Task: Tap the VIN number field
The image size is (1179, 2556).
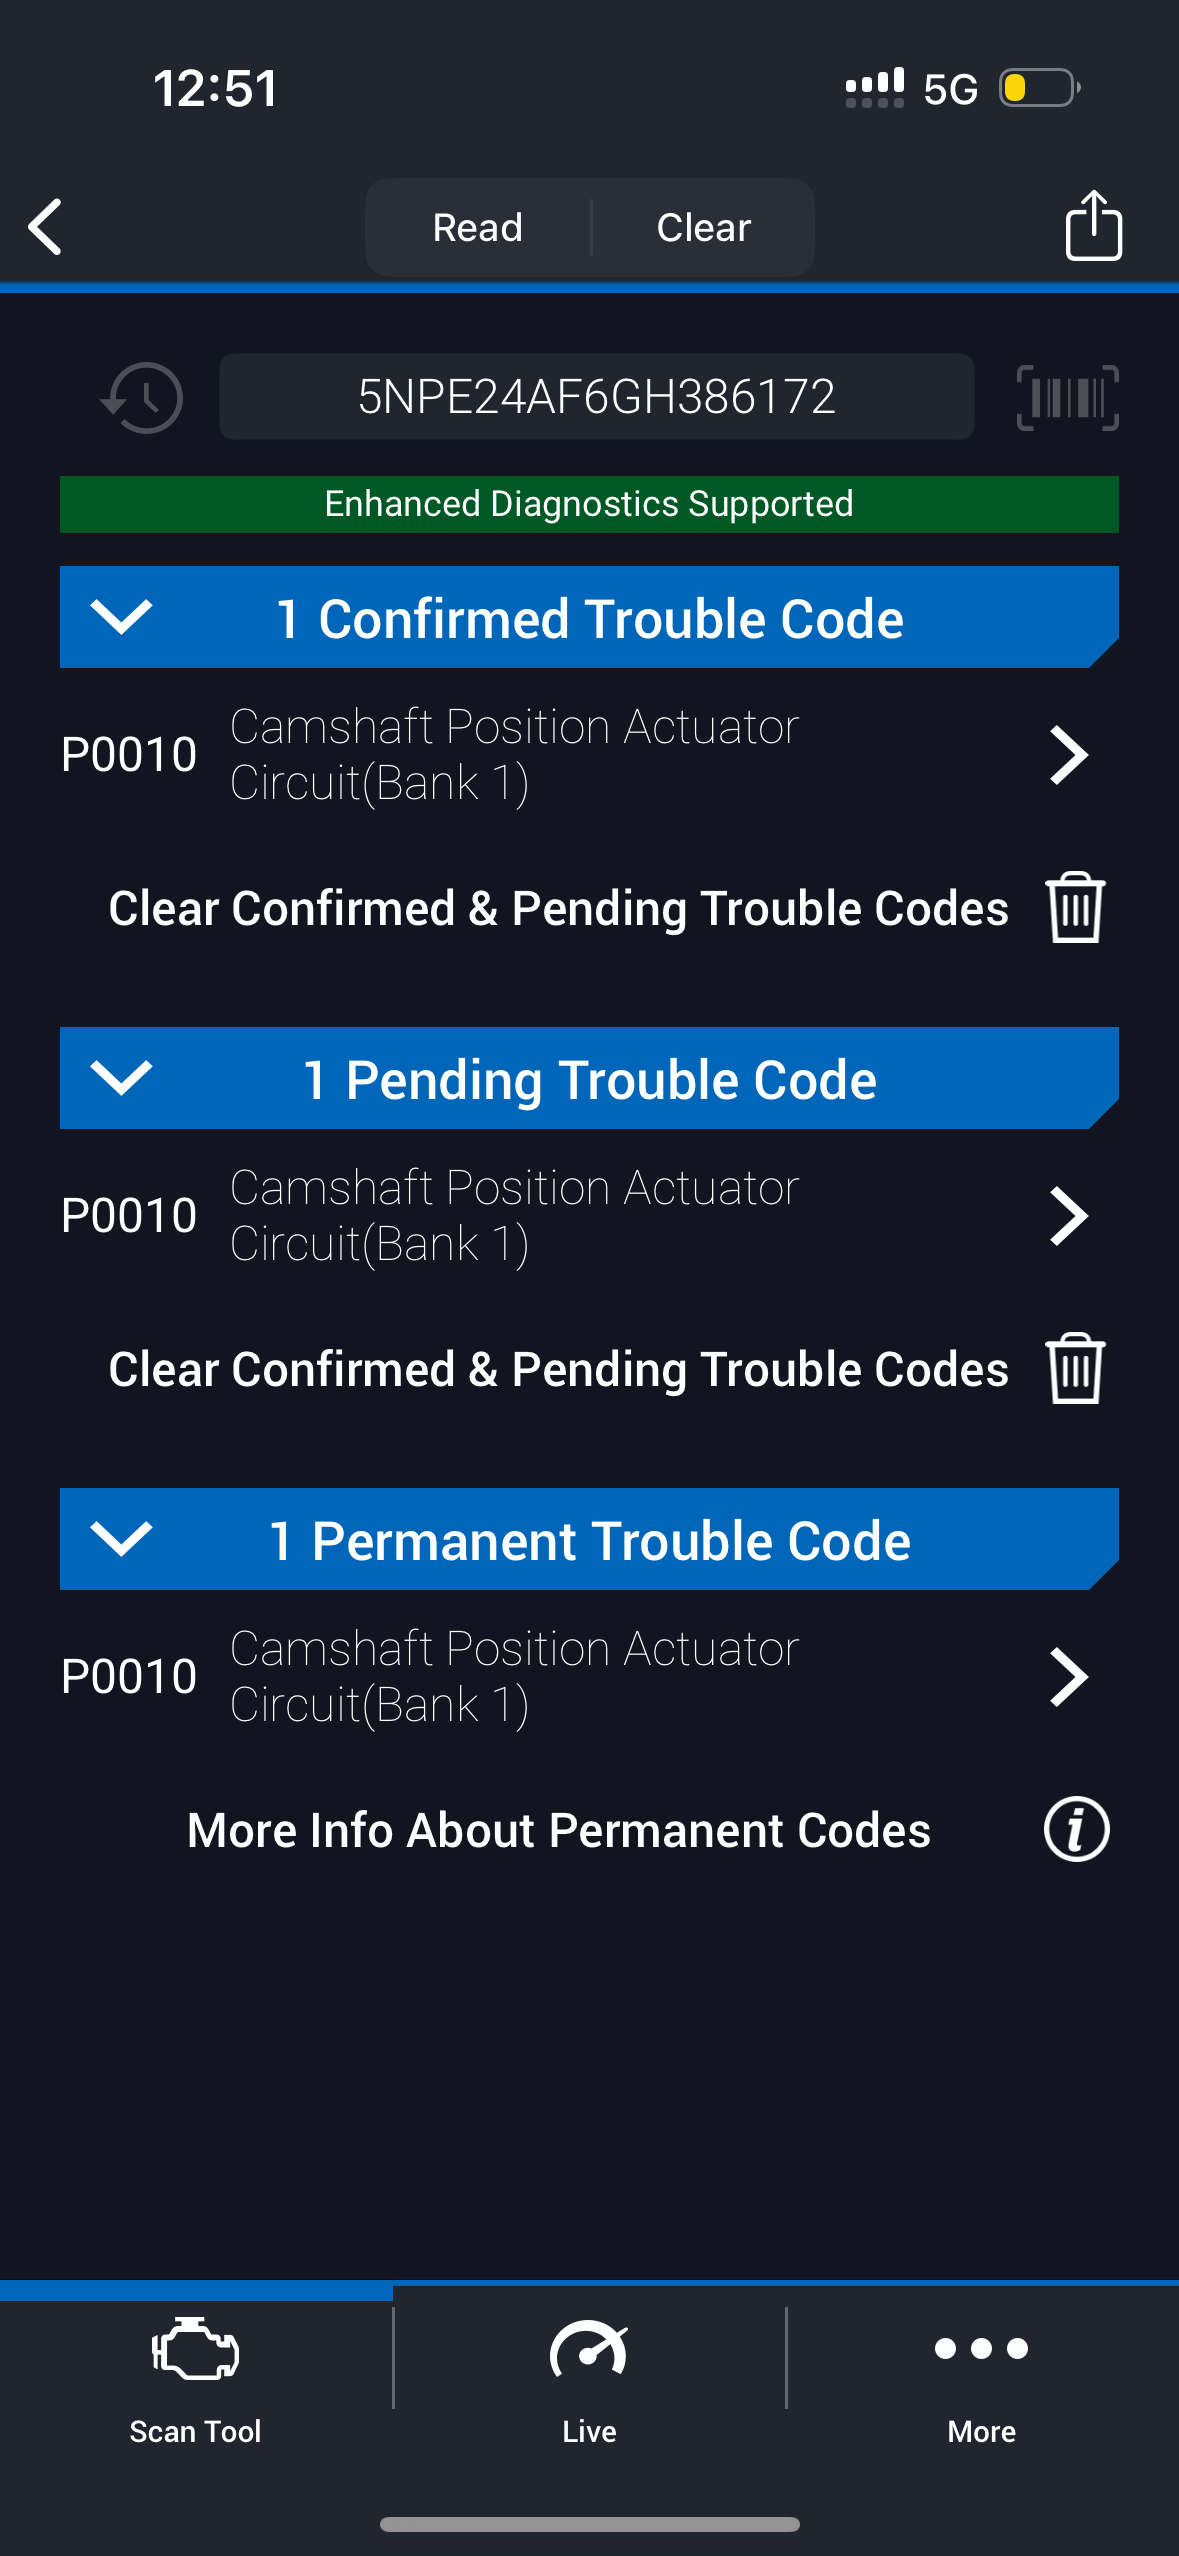Action: pyautogui.click(x=596, y=397)
